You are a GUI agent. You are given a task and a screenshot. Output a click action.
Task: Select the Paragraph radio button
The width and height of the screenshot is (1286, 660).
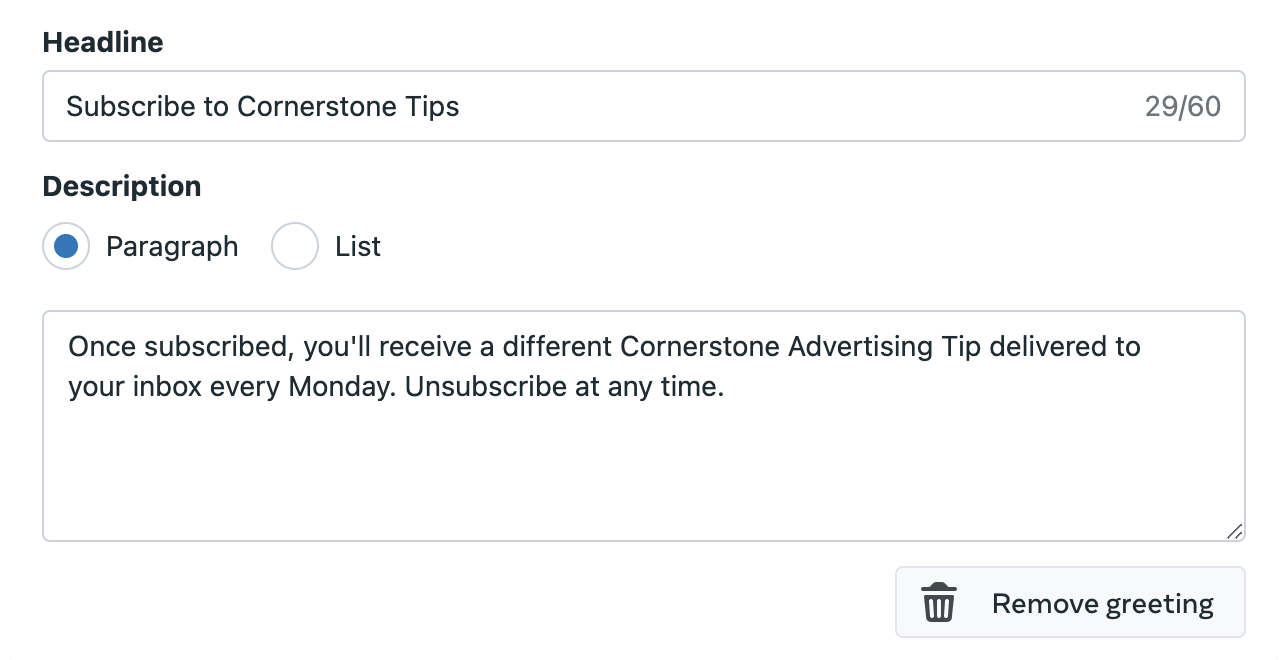point(66,247)
